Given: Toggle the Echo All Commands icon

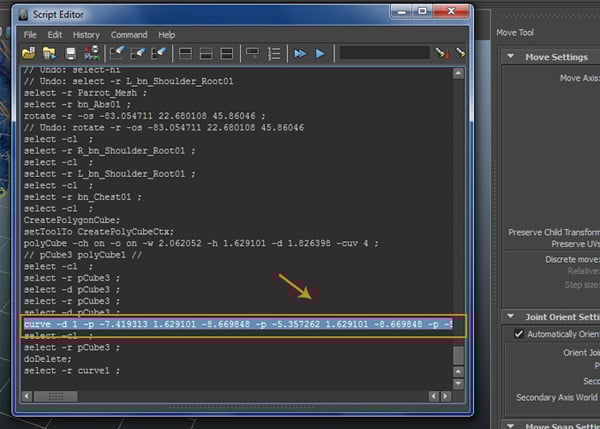Looking at the screenshot, I should point(253,53).
